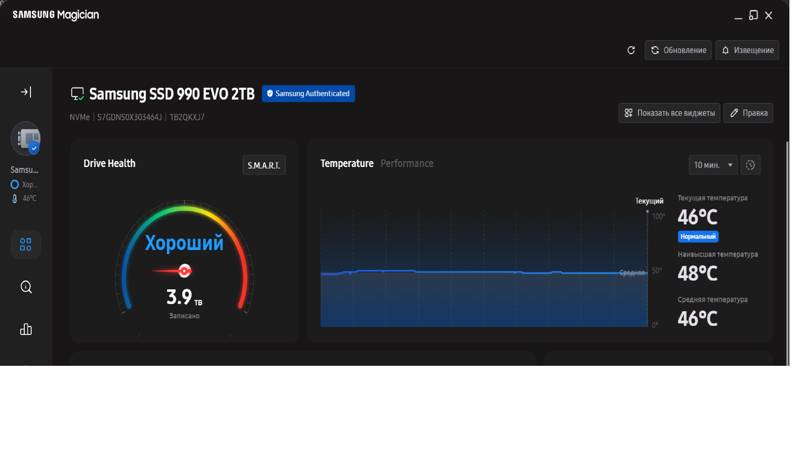Click the drive health gauge needle

[182, 270]
